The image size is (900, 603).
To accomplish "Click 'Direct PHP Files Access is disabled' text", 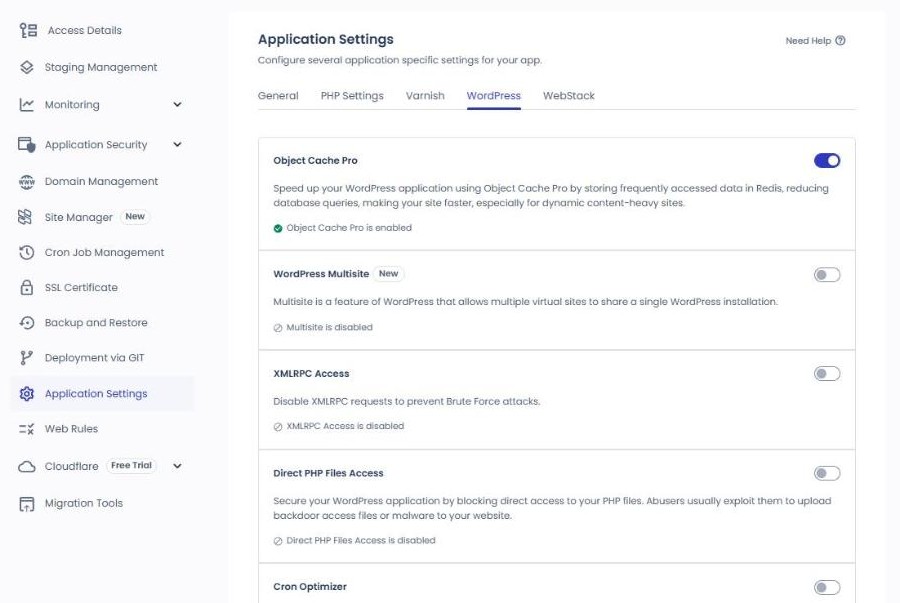I will coord(360,540).
